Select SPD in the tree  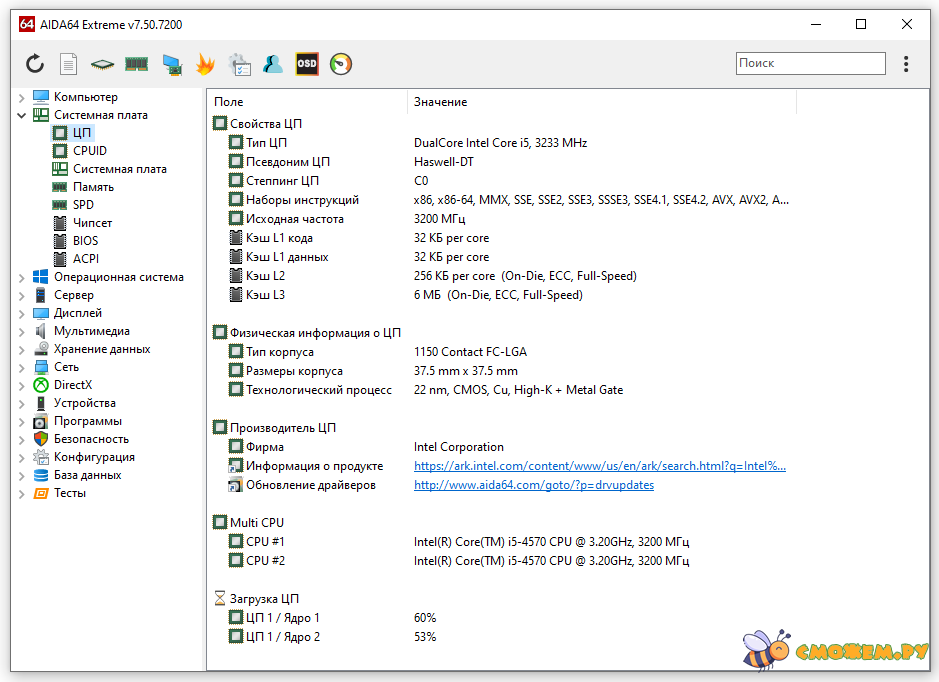click(x=74, y=205)
